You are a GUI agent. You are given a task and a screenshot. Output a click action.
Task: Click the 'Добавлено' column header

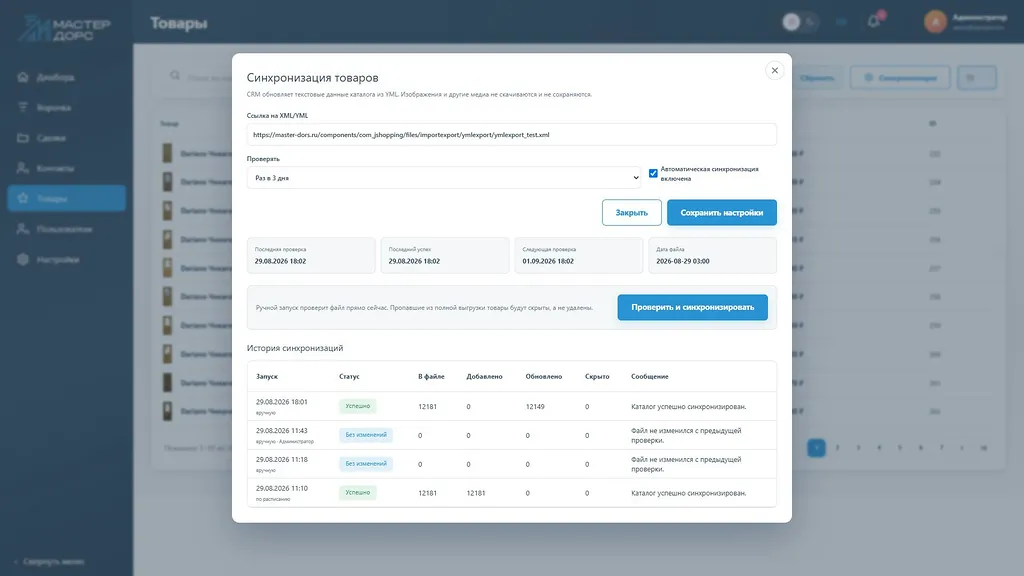[x=485, y=377]
